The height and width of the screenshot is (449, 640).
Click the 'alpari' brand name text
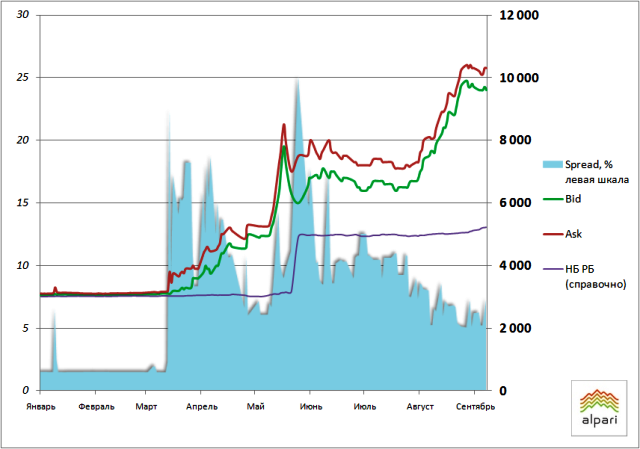599,421
